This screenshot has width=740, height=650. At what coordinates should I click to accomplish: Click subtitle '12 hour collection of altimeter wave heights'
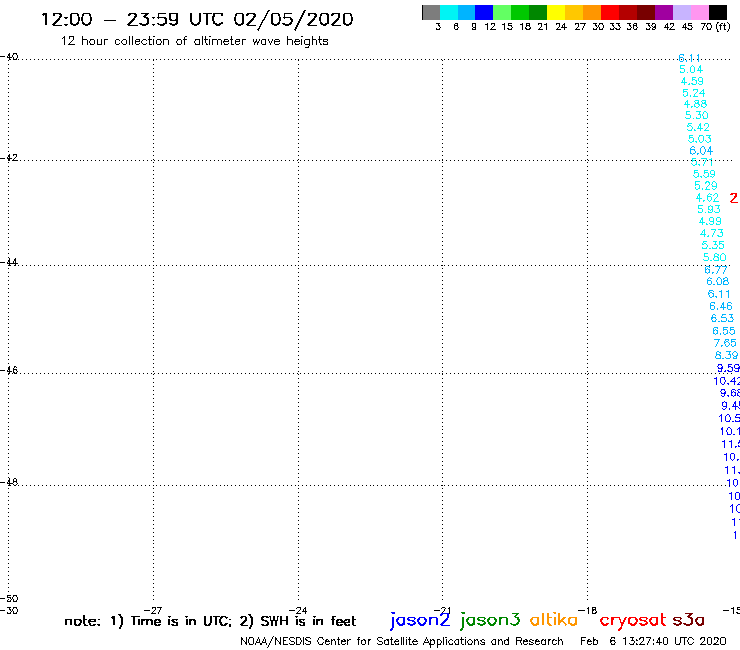(194, 42)
